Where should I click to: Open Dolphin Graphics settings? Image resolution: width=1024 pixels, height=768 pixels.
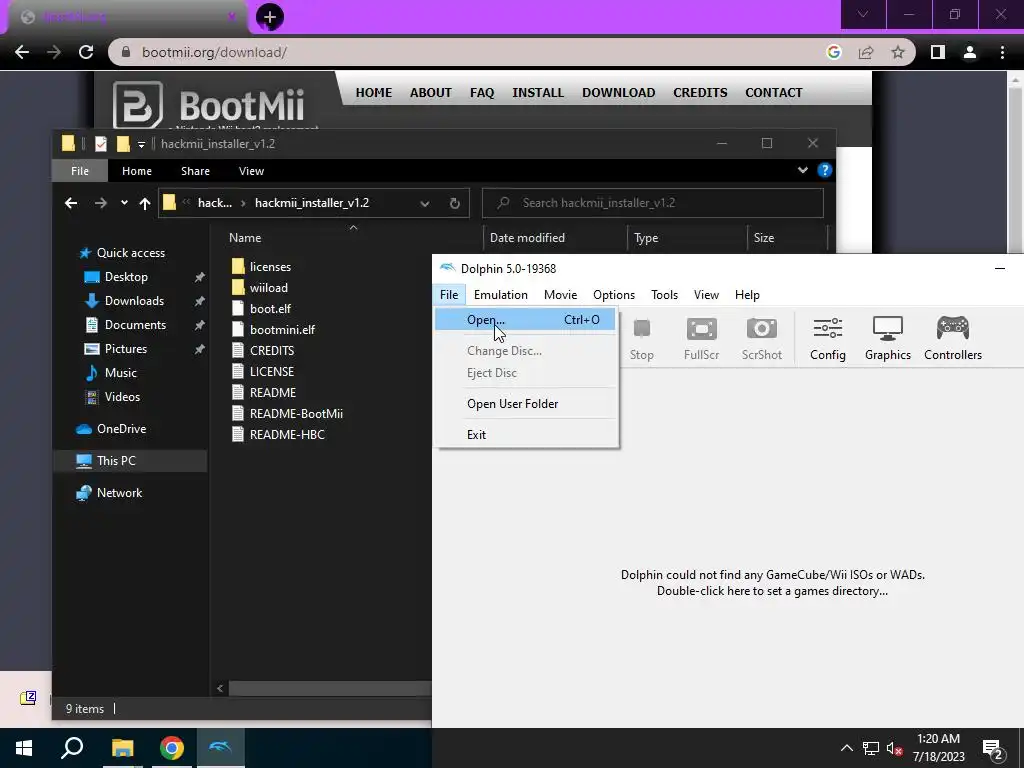point(888,339)
